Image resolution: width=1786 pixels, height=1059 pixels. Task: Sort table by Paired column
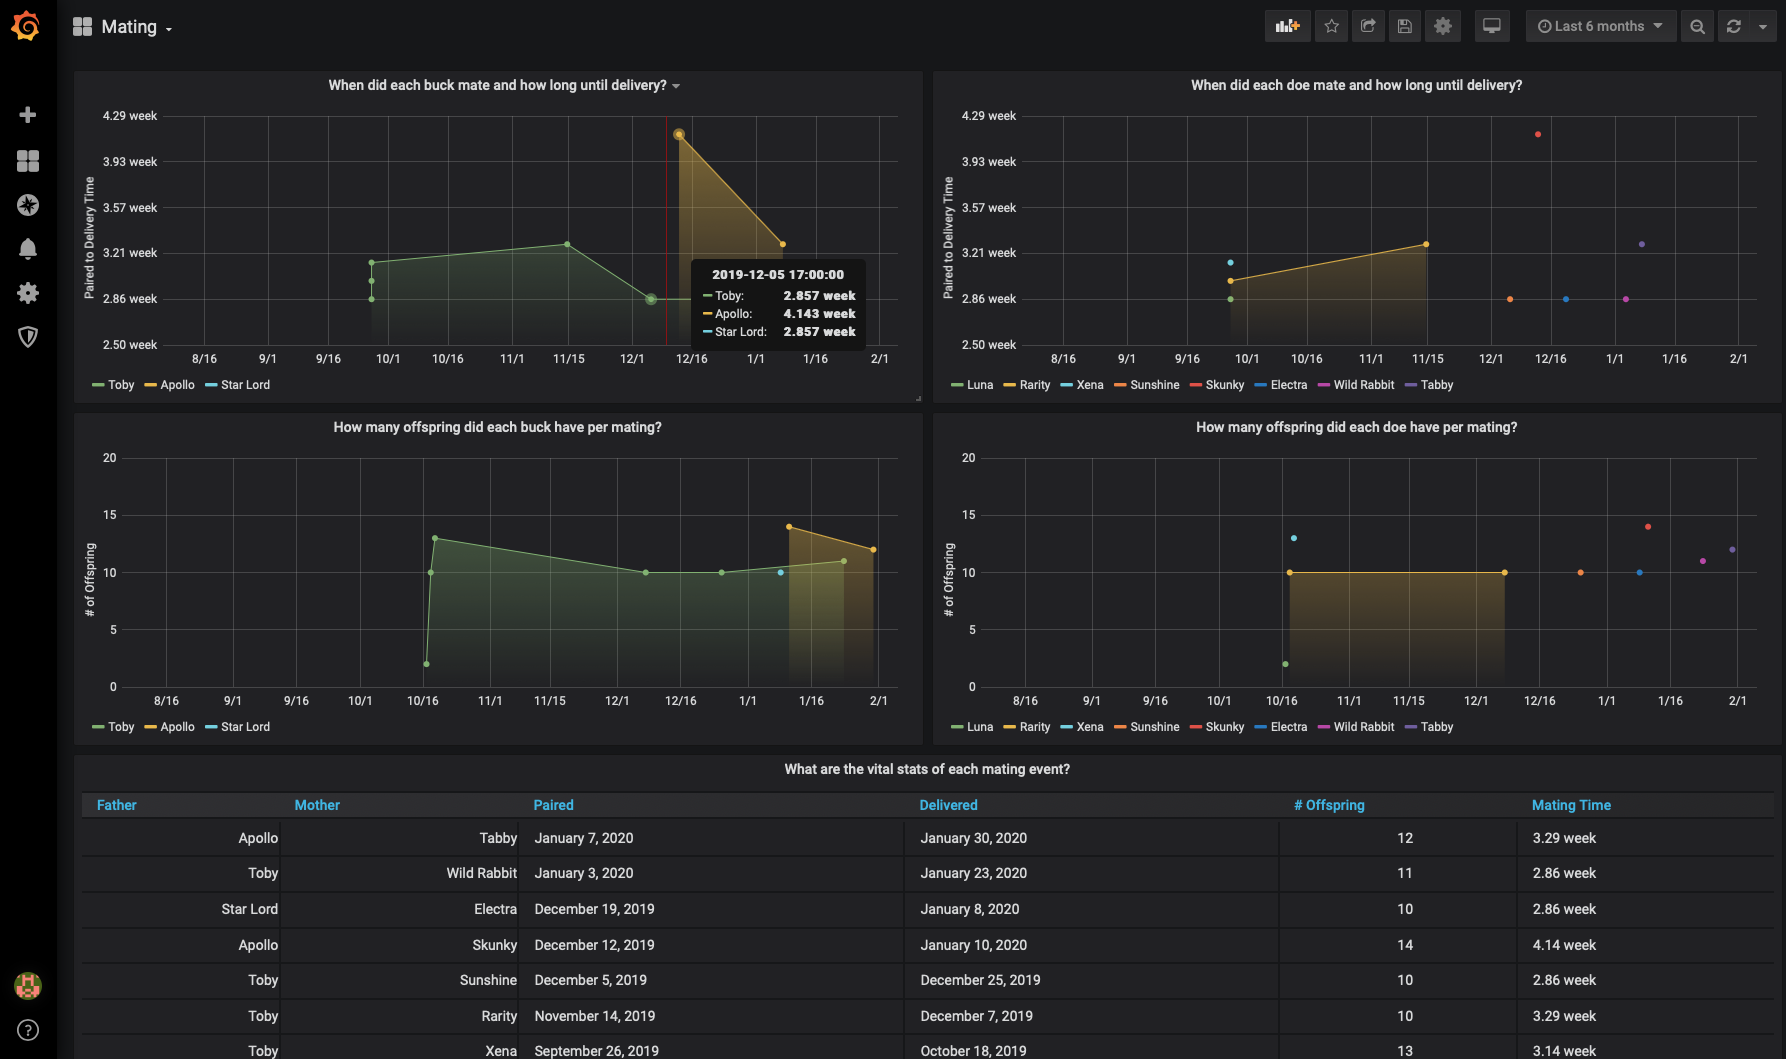[553, 805]
